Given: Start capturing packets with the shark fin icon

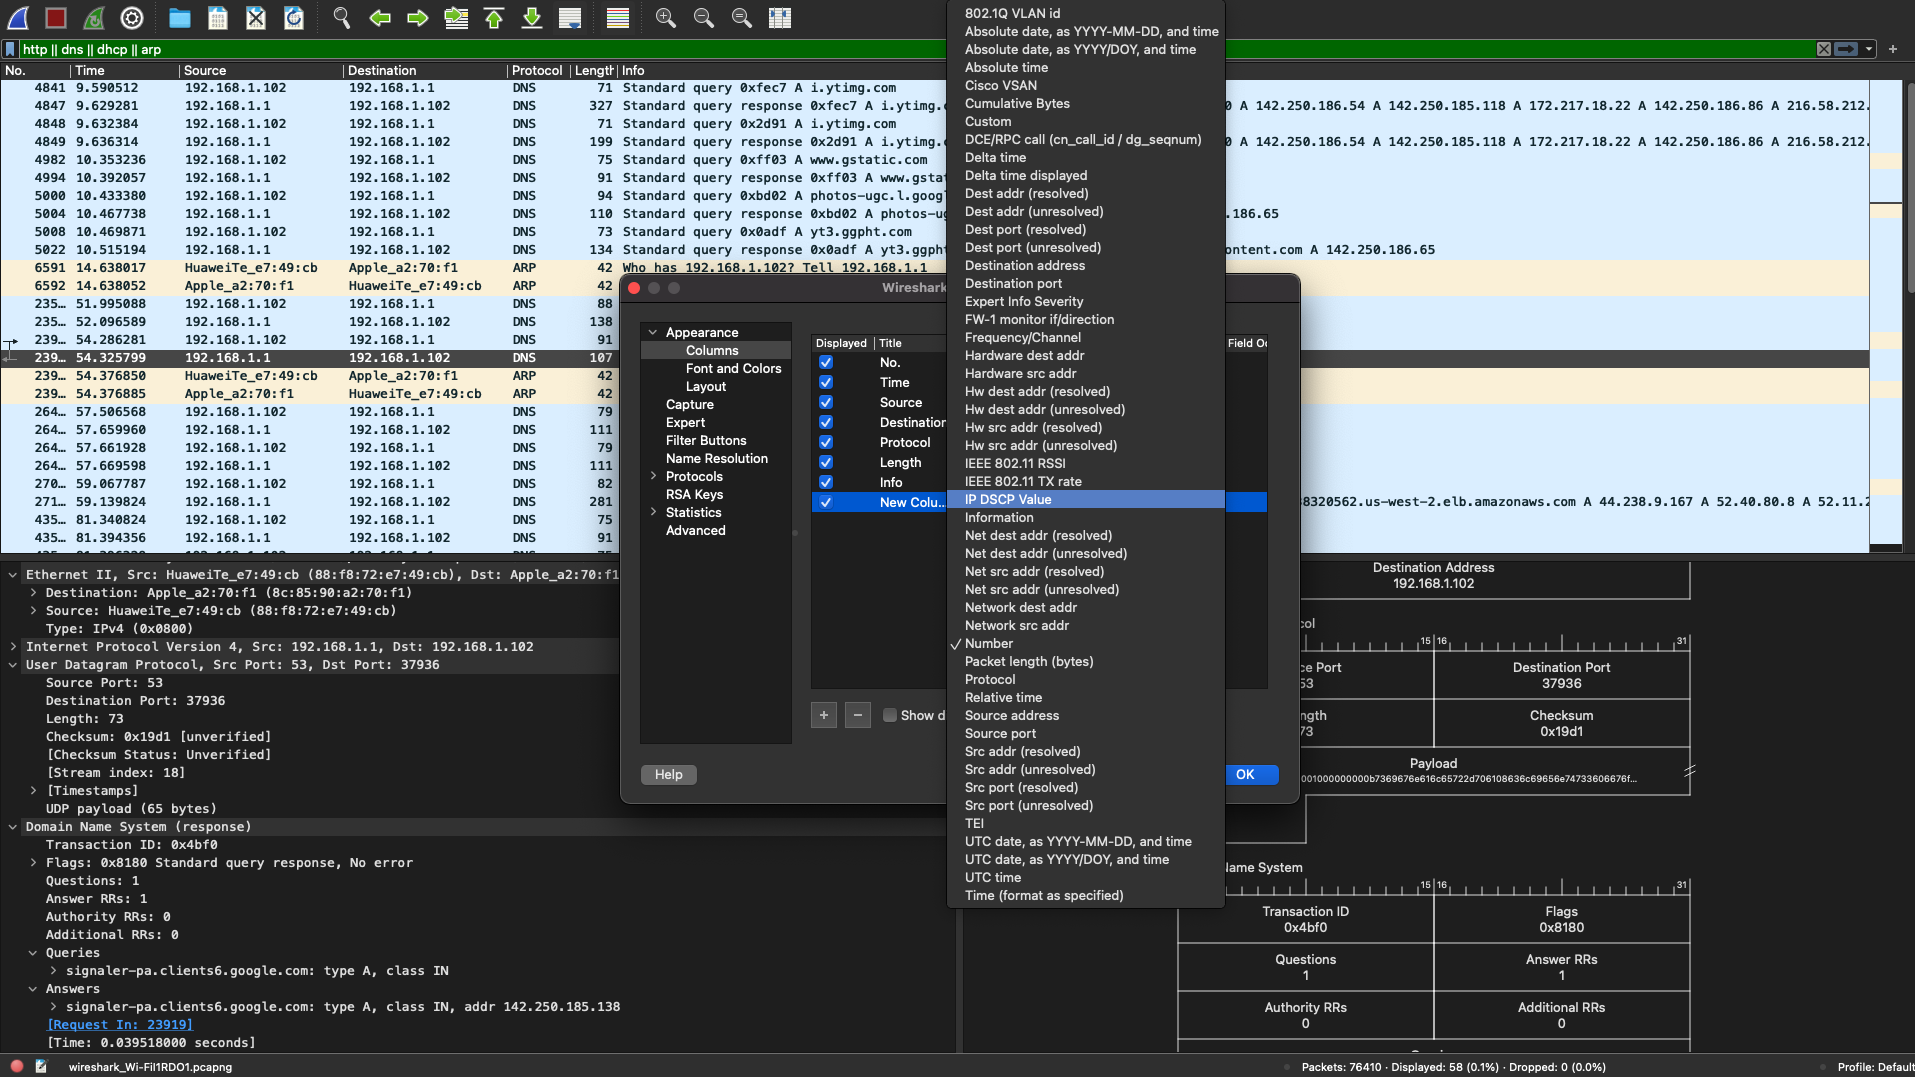Looking at the screenshot, I should point(18,18).
